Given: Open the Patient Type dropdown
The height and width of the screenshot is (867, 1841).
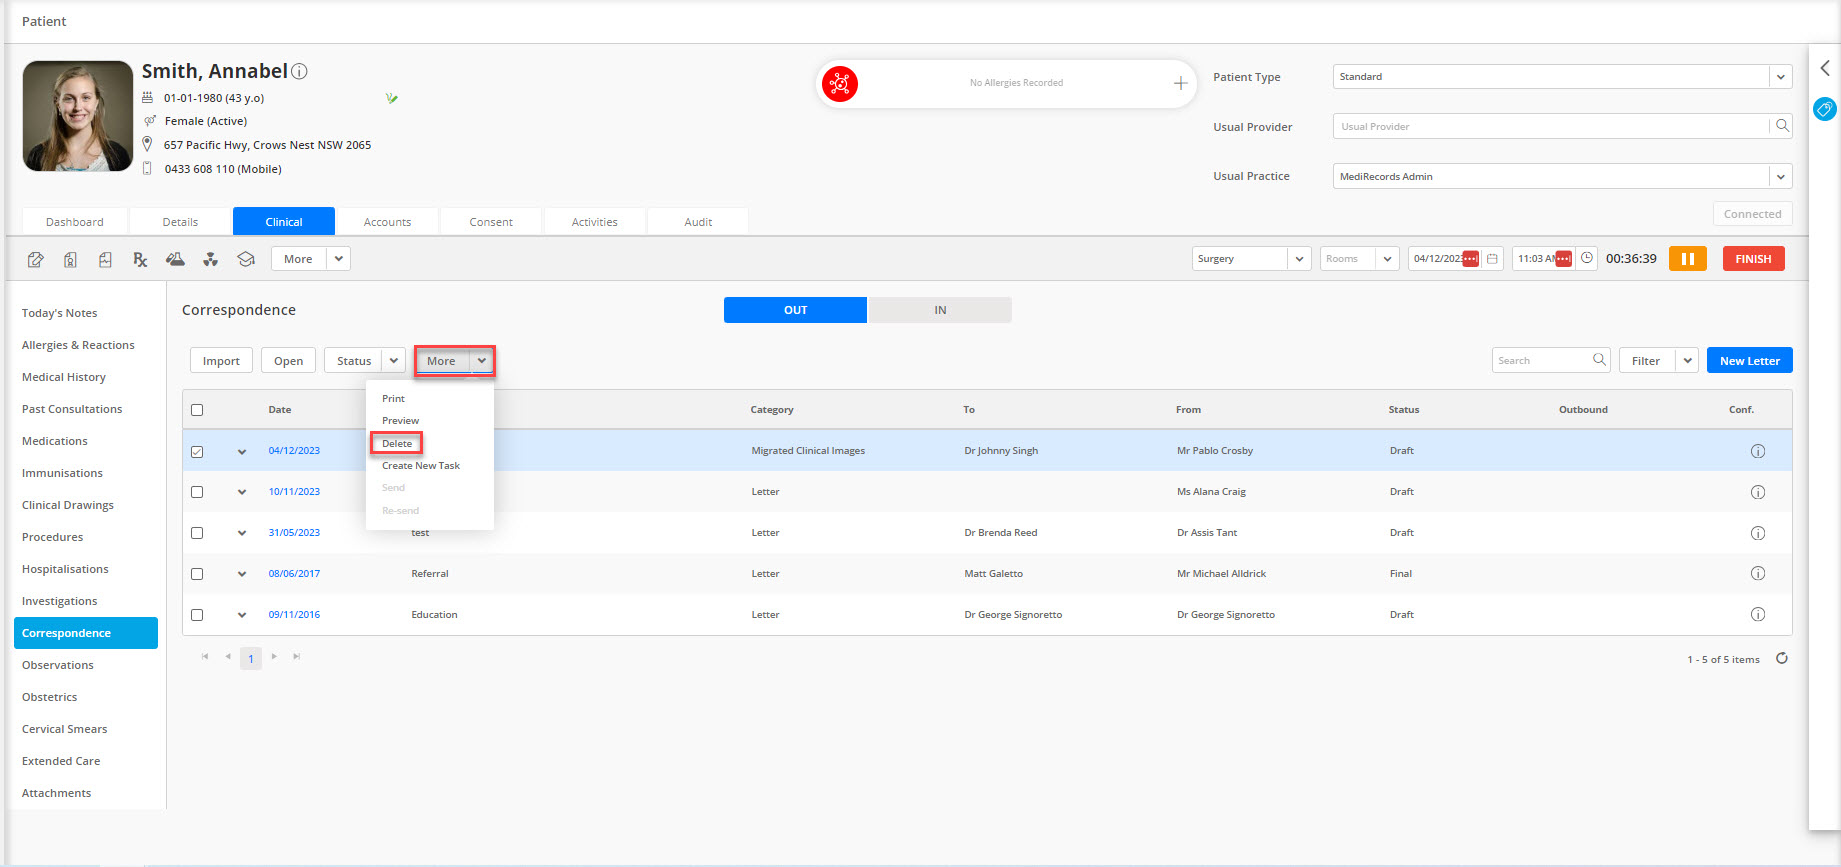Looking at the screenshot, I should click(1780, 76).
